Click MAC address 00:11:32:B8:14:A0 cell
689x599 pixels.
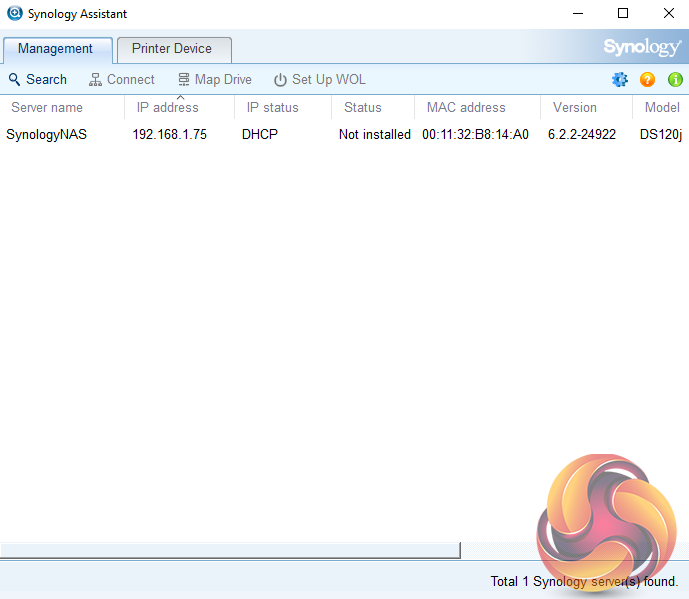click(475, 134)
